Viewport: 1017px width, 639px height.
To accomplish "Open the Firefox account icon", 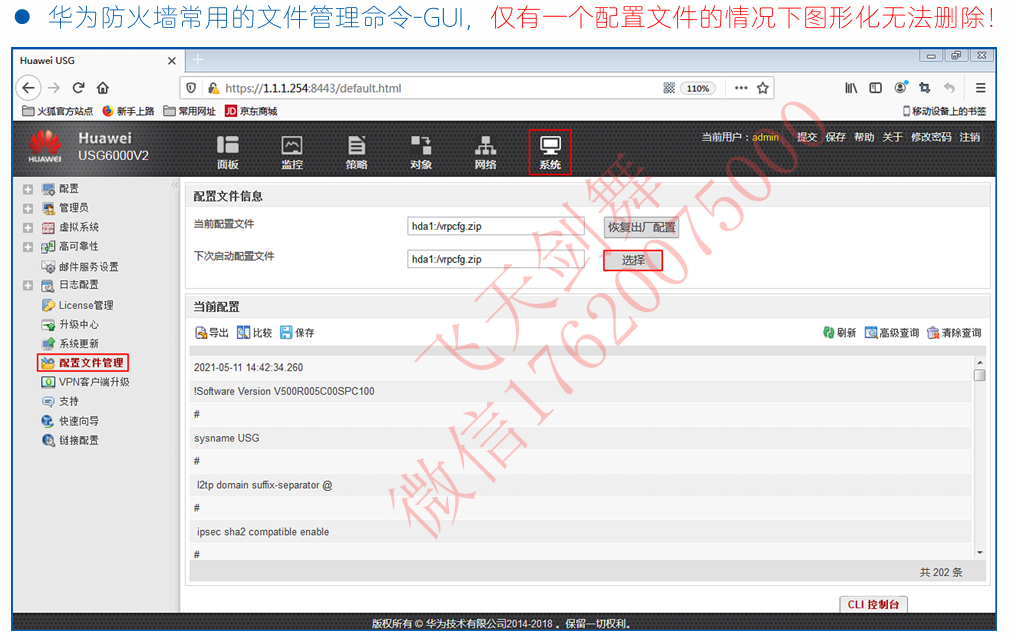I will pos(900,88).
